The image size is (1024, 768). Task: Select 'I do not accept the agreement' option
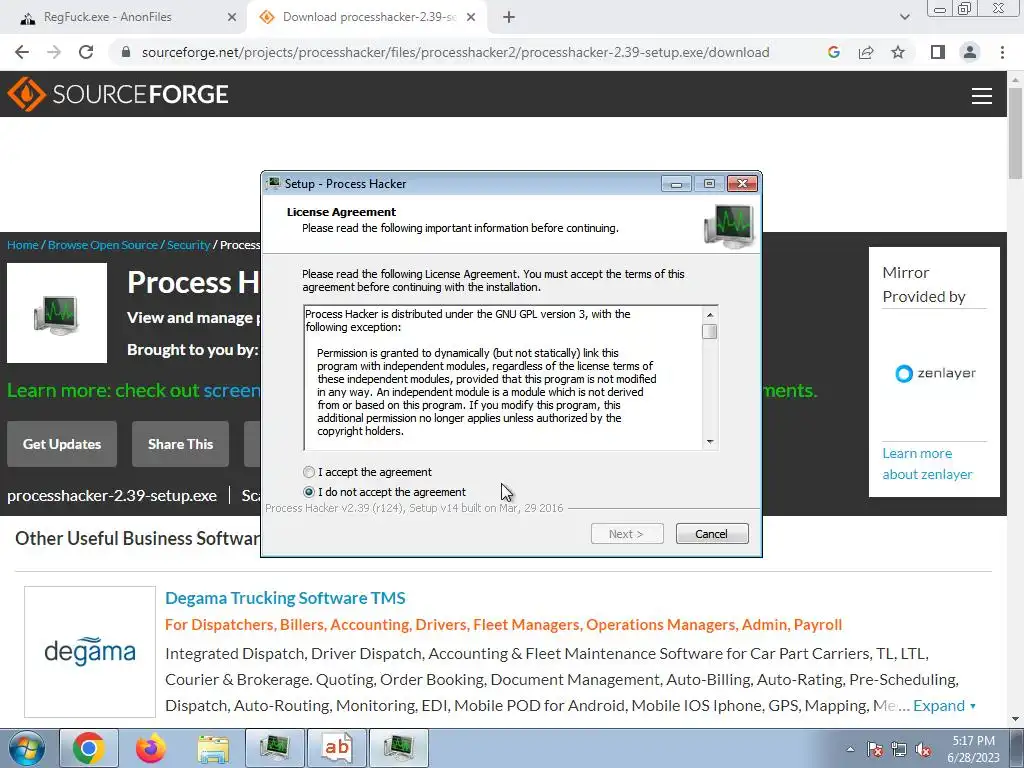tap(309, 492)
